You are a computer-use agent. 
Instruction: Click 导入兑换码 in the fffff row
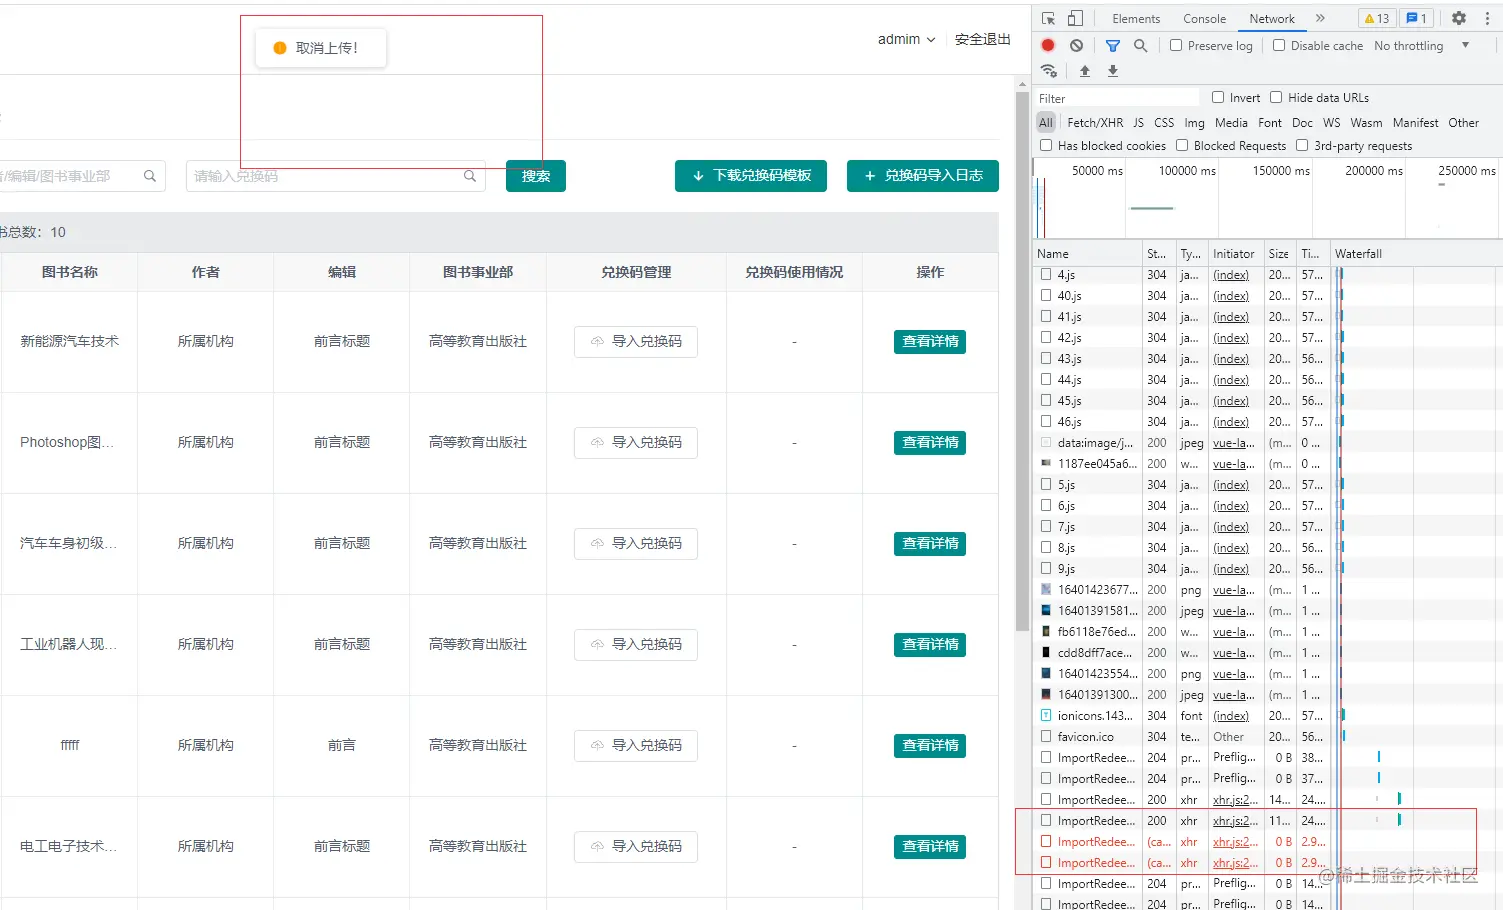[636, 746]
